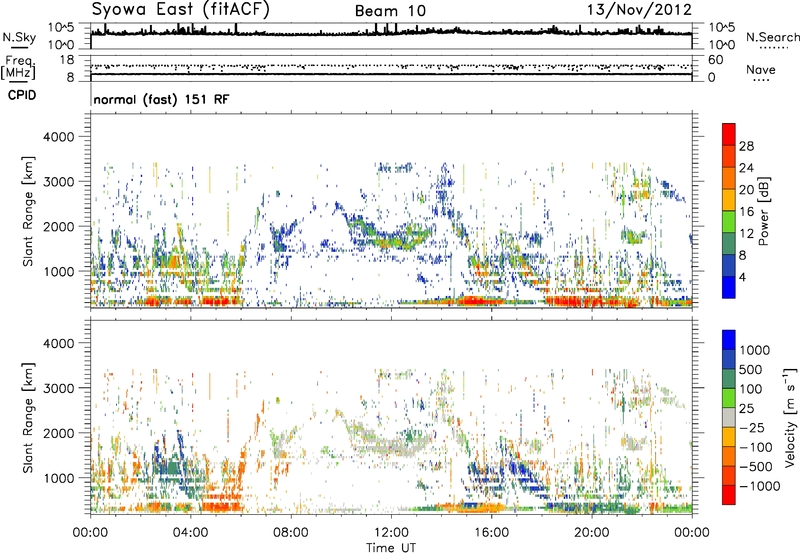Image resolution: width=800 pixels, height=554 pixels.
Task: Click the 'normal (fast) 151 RF' text
Action: click(x=161, y=99)
